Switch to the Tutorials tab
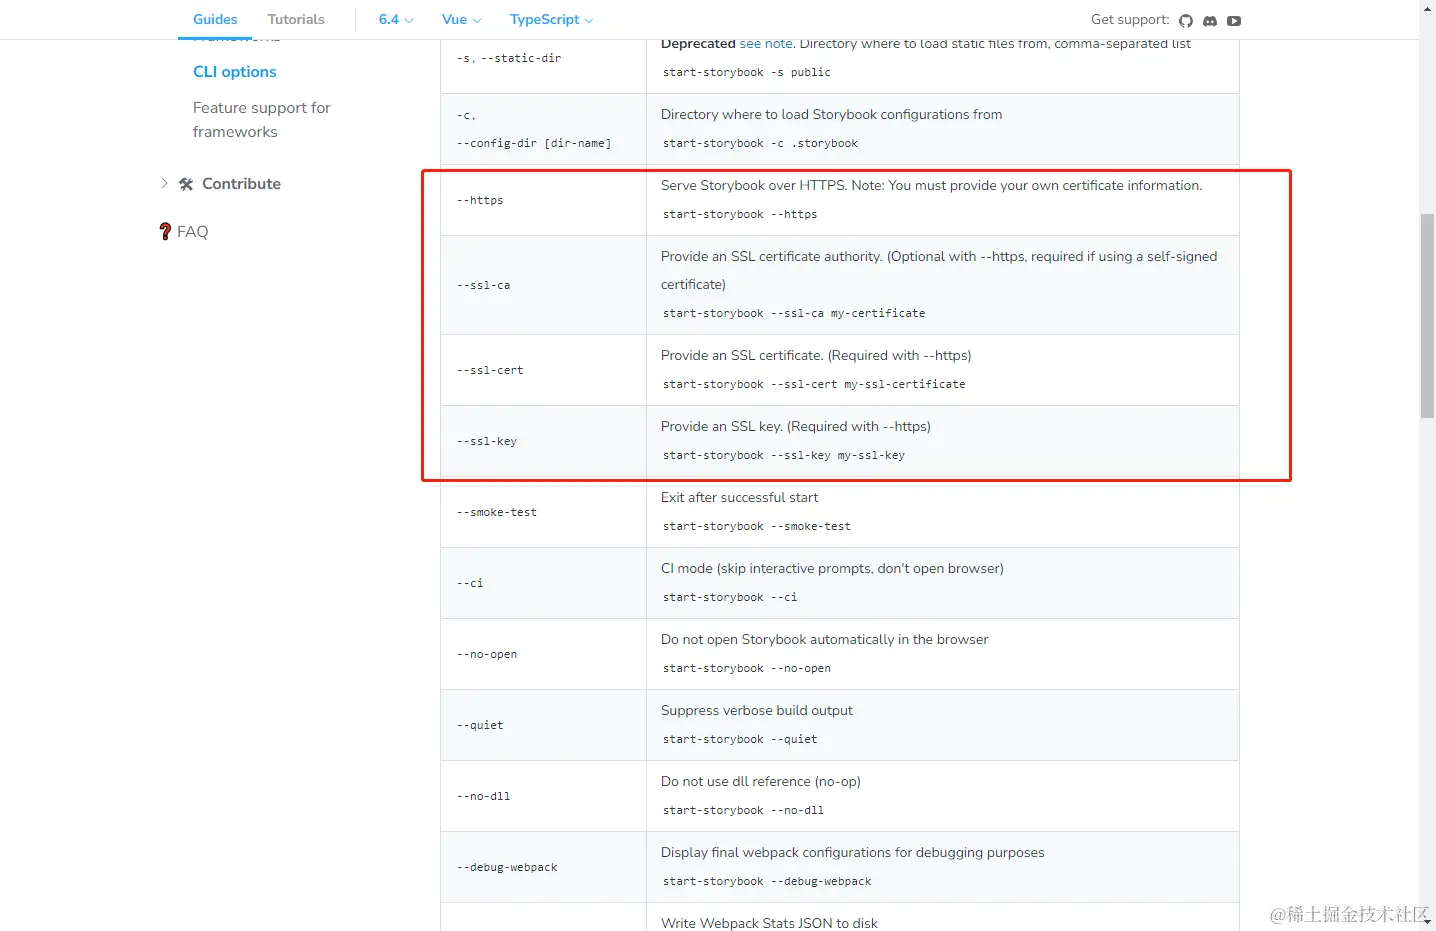This screenshot has width=1436, height=931. [296, 19]
